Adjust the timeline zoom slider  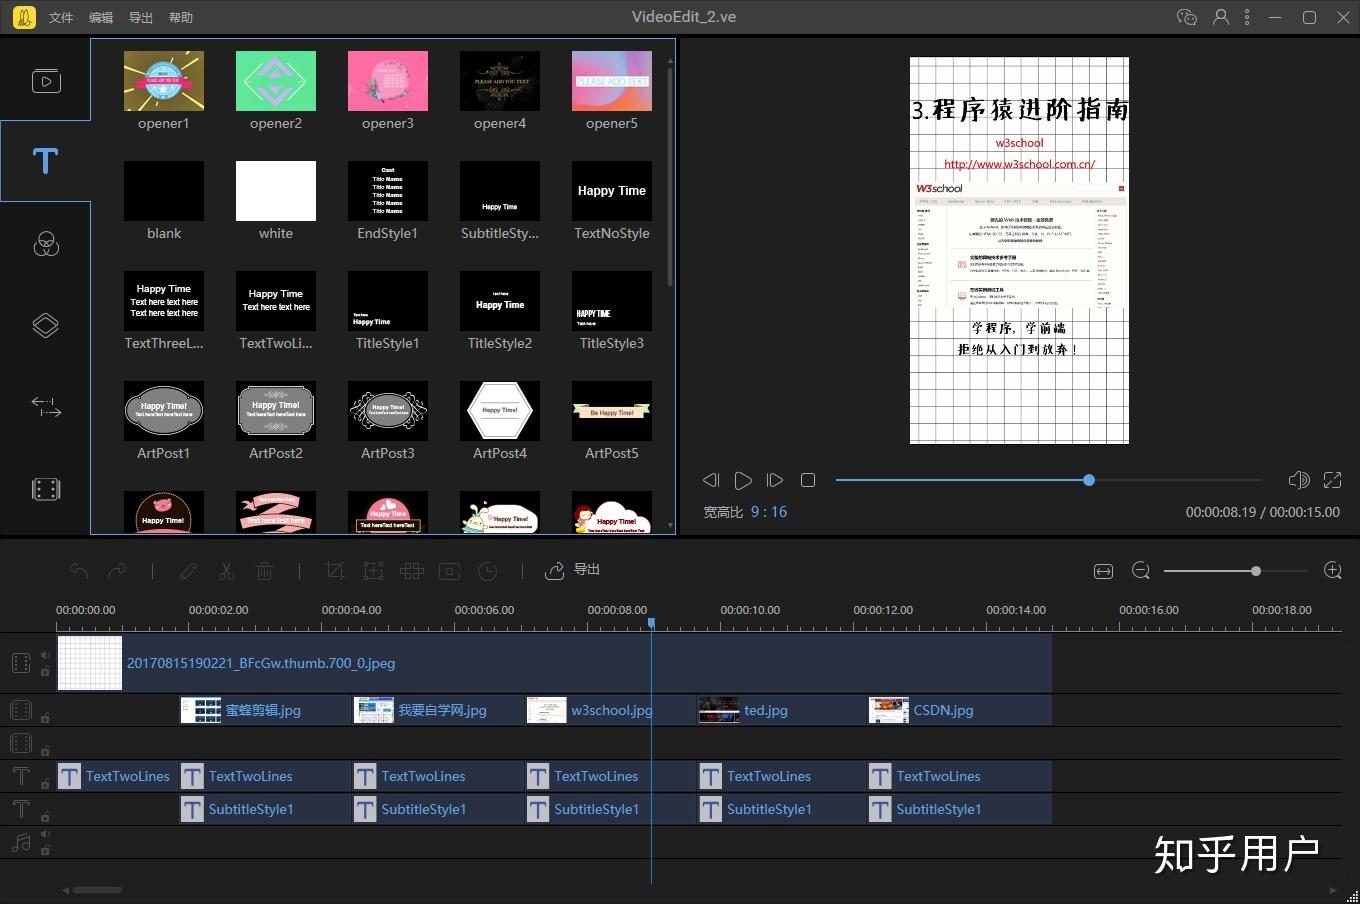coord(1236,571)
